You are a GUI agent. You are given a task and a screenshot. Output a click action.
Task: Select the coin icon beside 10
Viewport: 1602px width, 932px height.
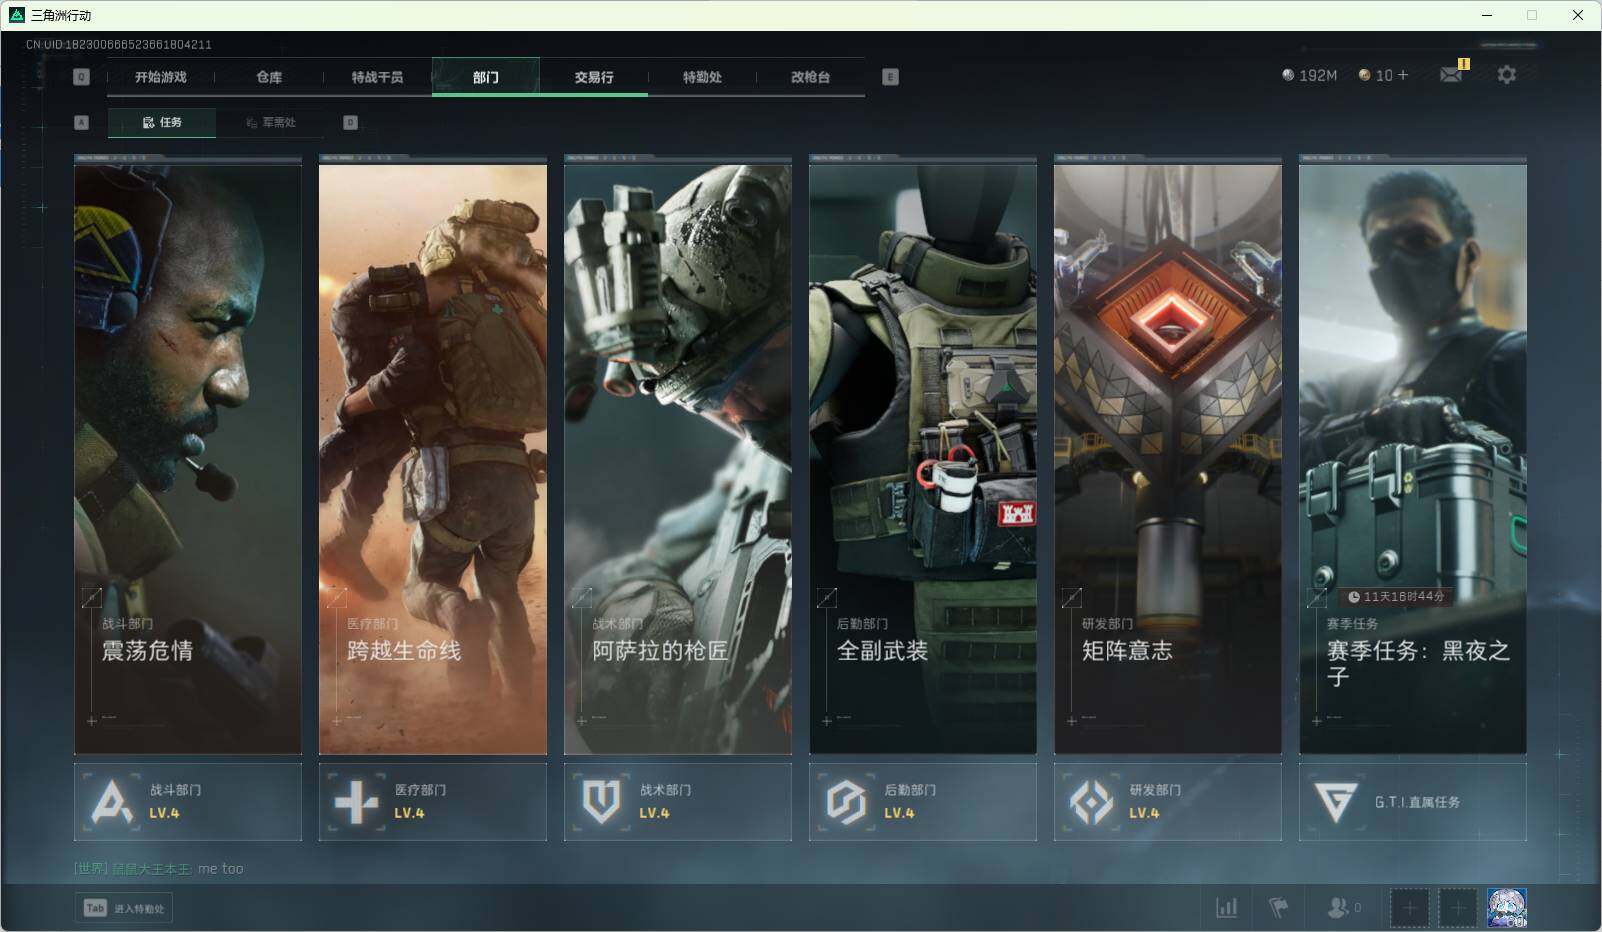[x=1364, y=75]
